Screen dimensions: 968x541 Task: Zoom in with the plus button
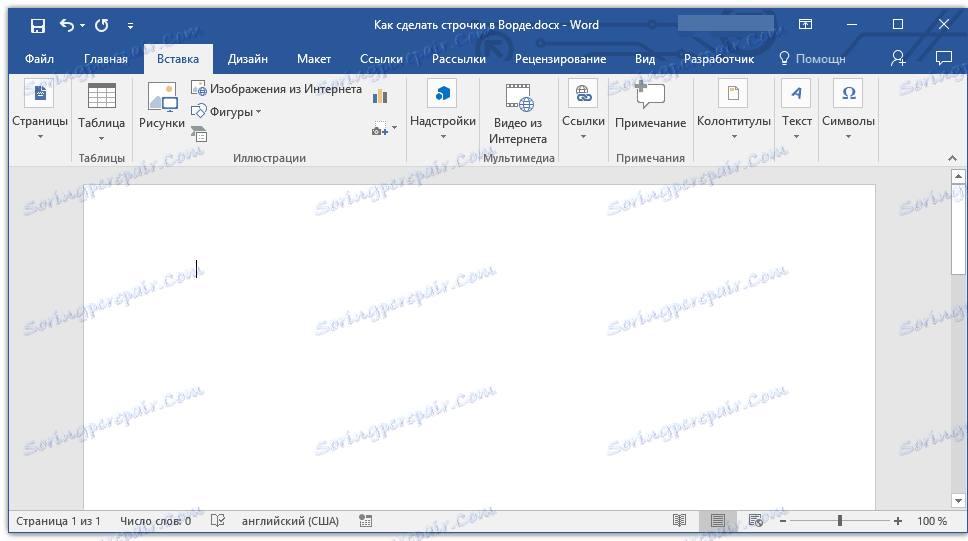click(x=898, y=521)
